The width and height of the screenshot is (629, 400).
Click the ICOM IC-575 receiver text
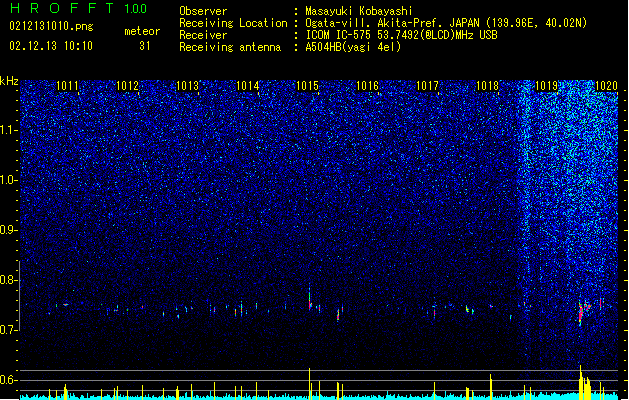(x=401, y=35)
